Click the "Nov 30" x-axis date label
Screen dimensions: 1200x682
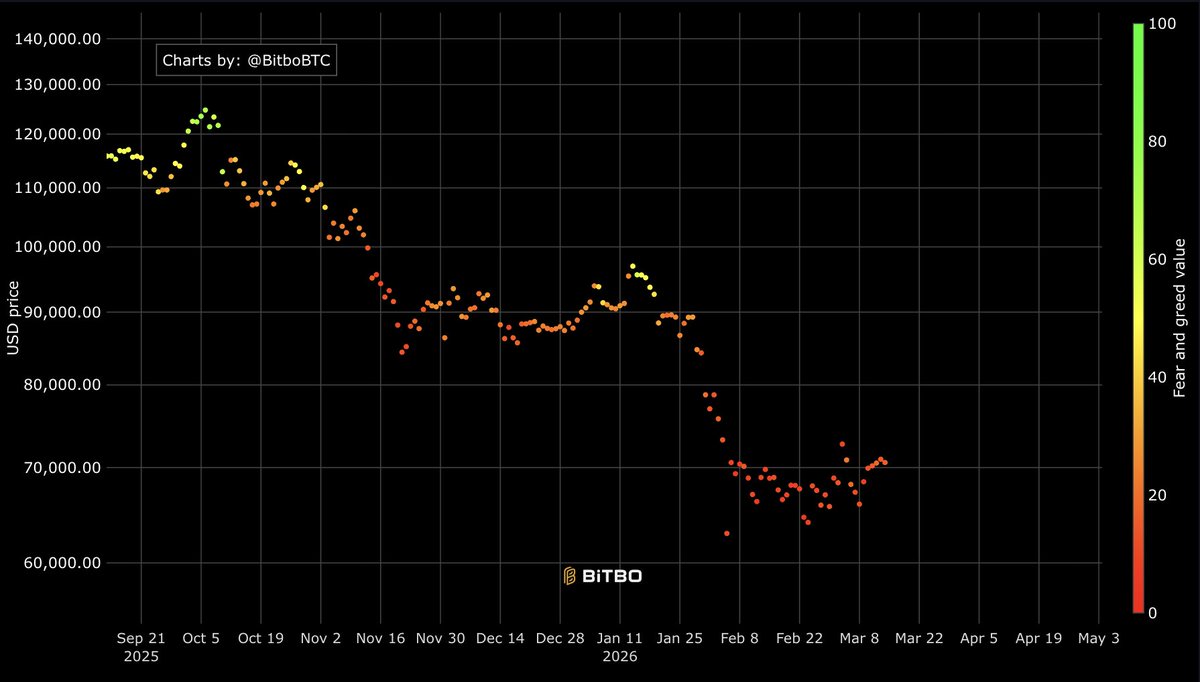point(441,639)
